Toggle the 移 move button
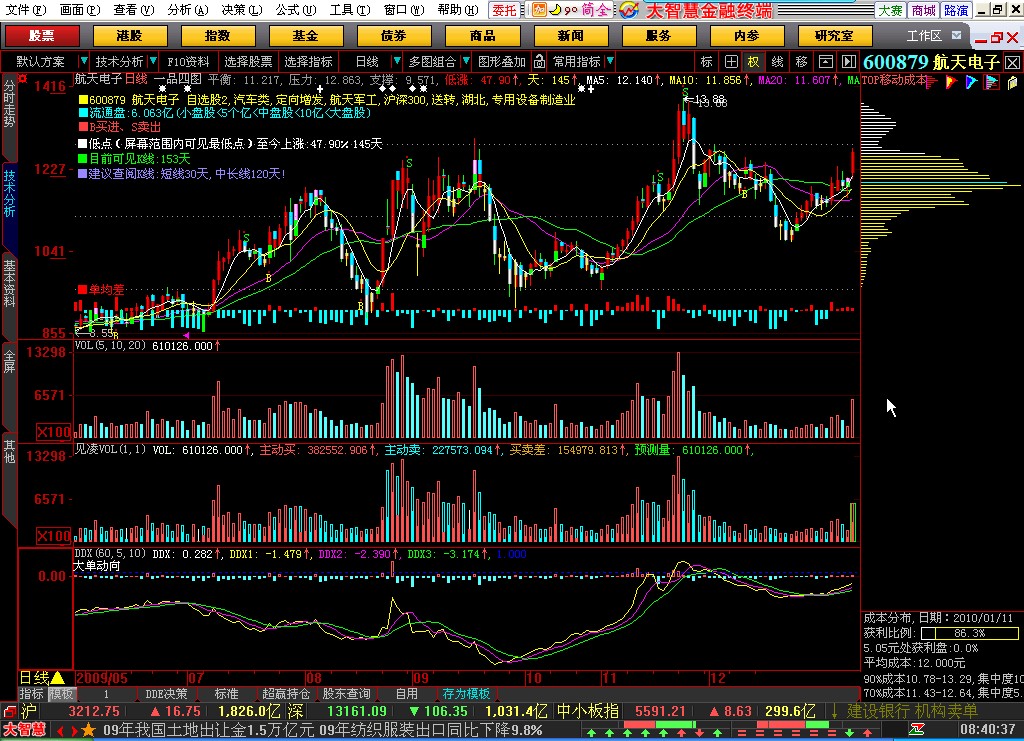 click(x=801, y=61)
